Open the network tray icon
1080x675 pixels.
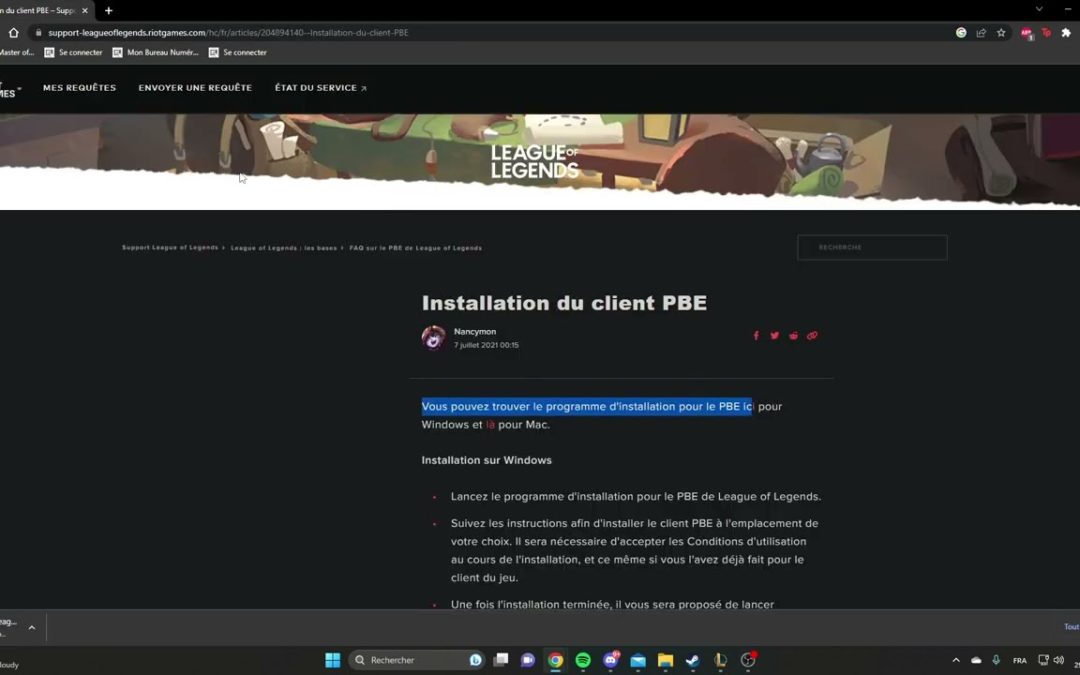tap(1043, 660)
